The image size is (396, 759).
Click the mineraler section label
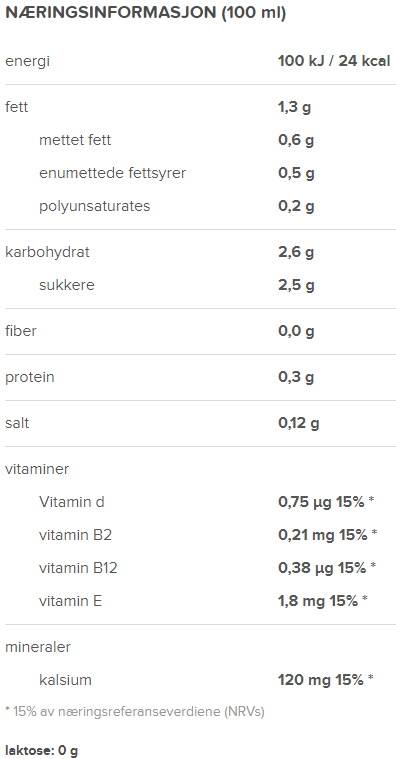click(x=38, y=647)
